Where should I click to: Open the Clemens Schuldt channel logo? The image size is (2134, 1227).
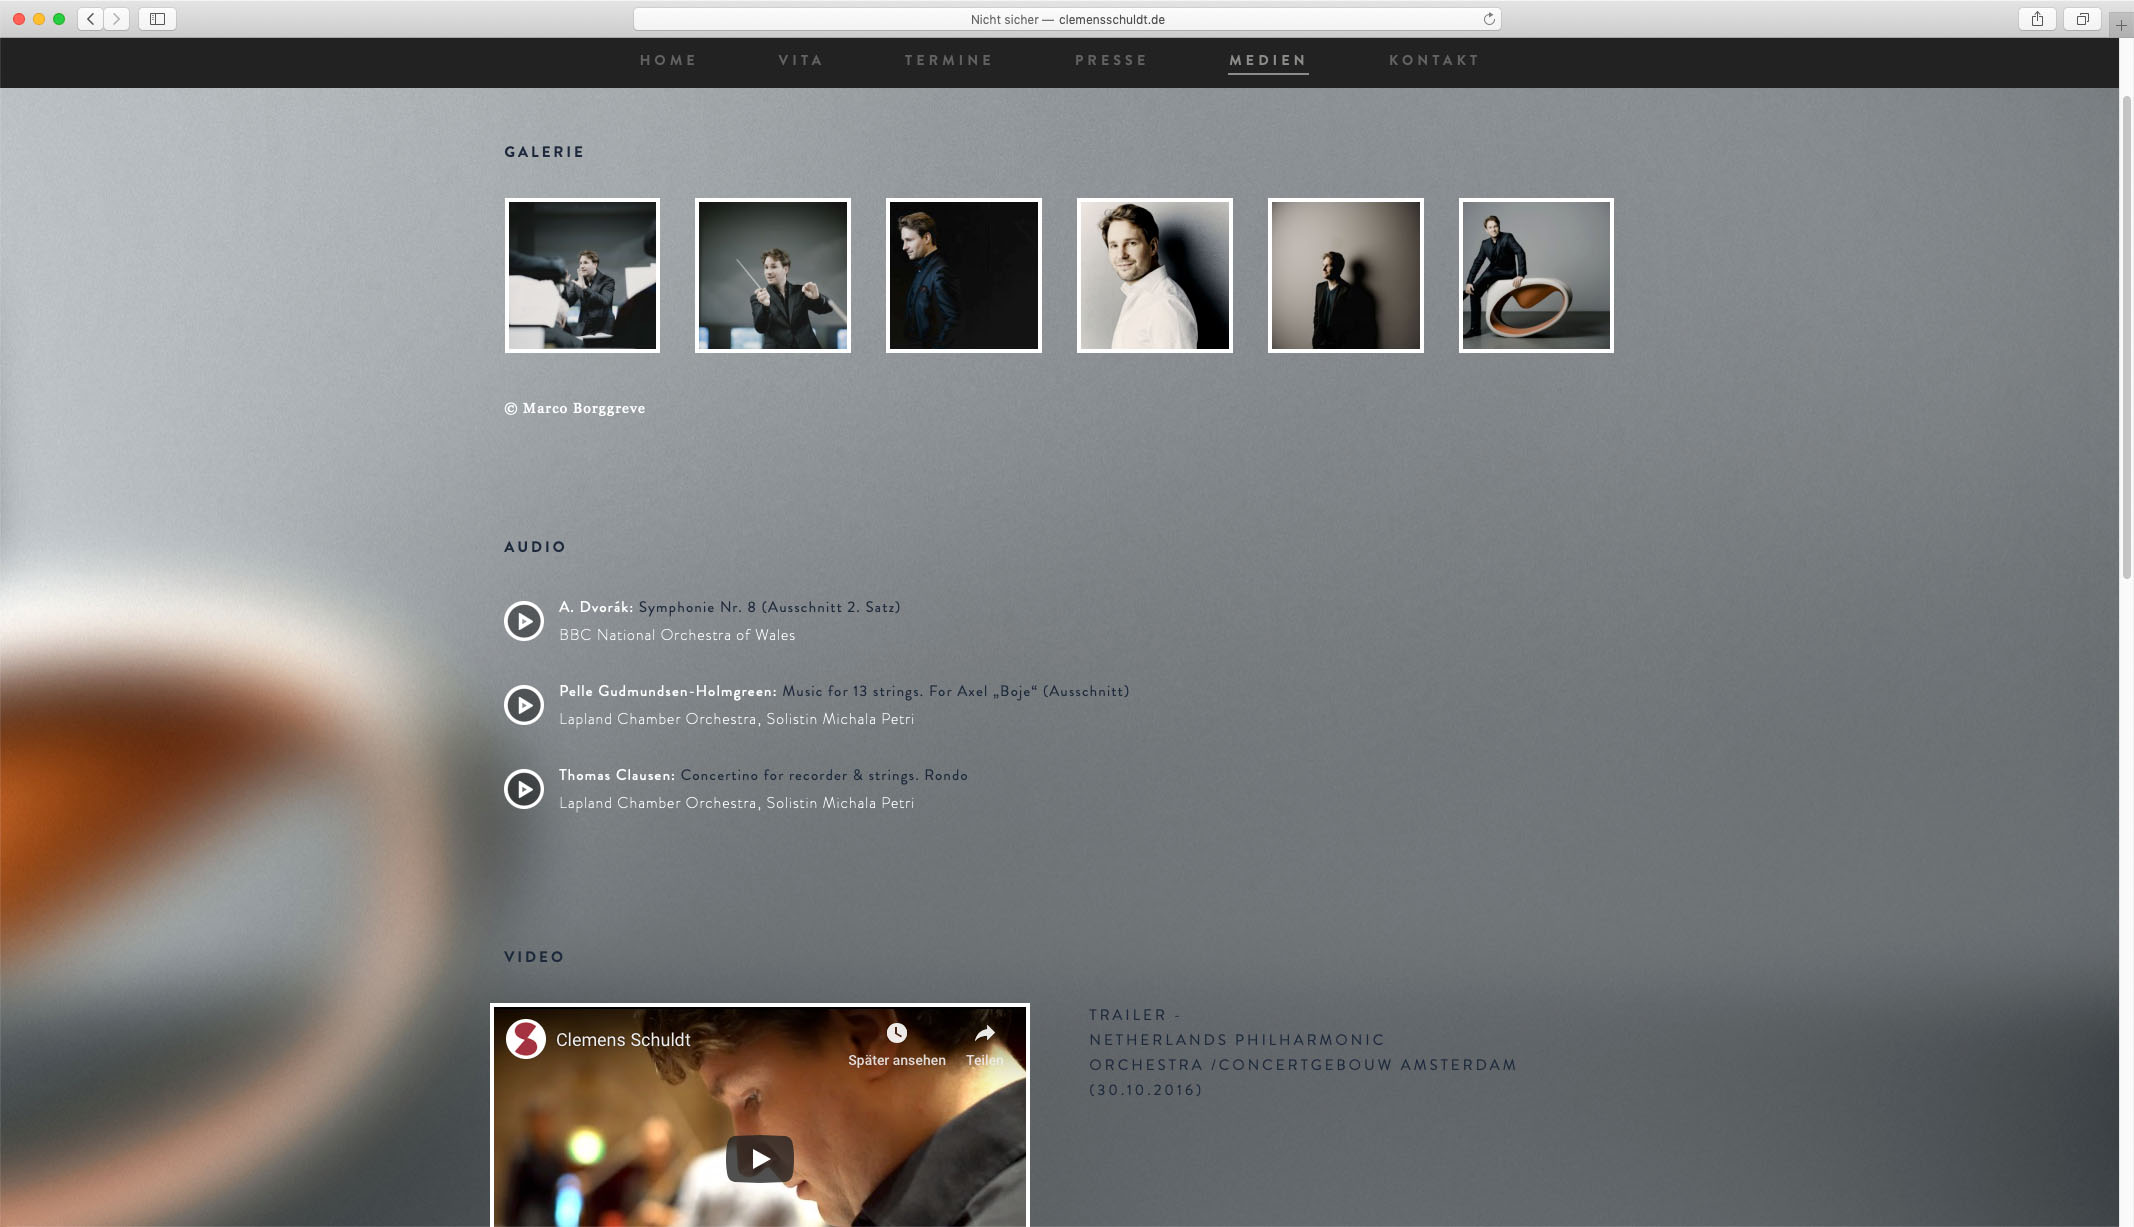(525, 1039)
